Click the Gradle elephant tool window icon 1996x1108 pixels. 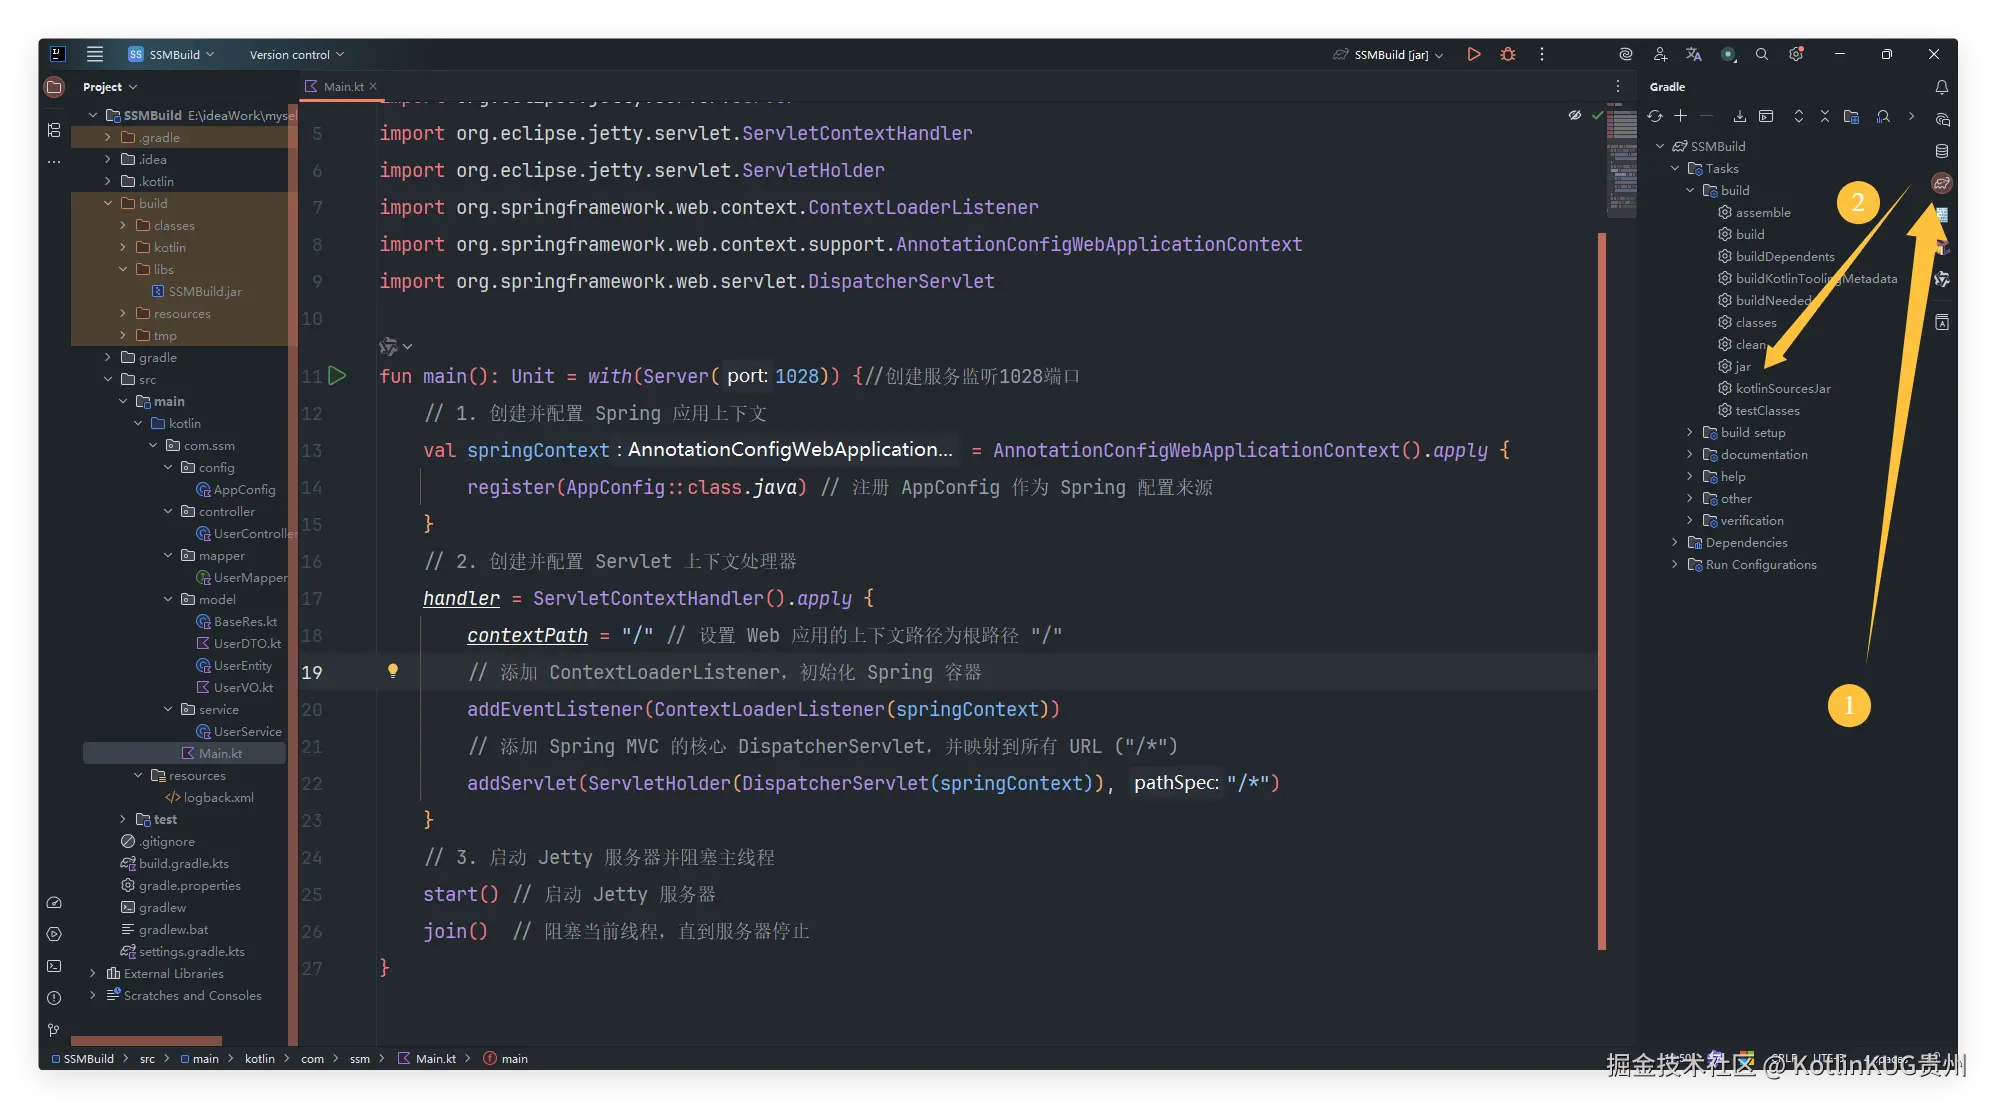(x=1942, y=183)
